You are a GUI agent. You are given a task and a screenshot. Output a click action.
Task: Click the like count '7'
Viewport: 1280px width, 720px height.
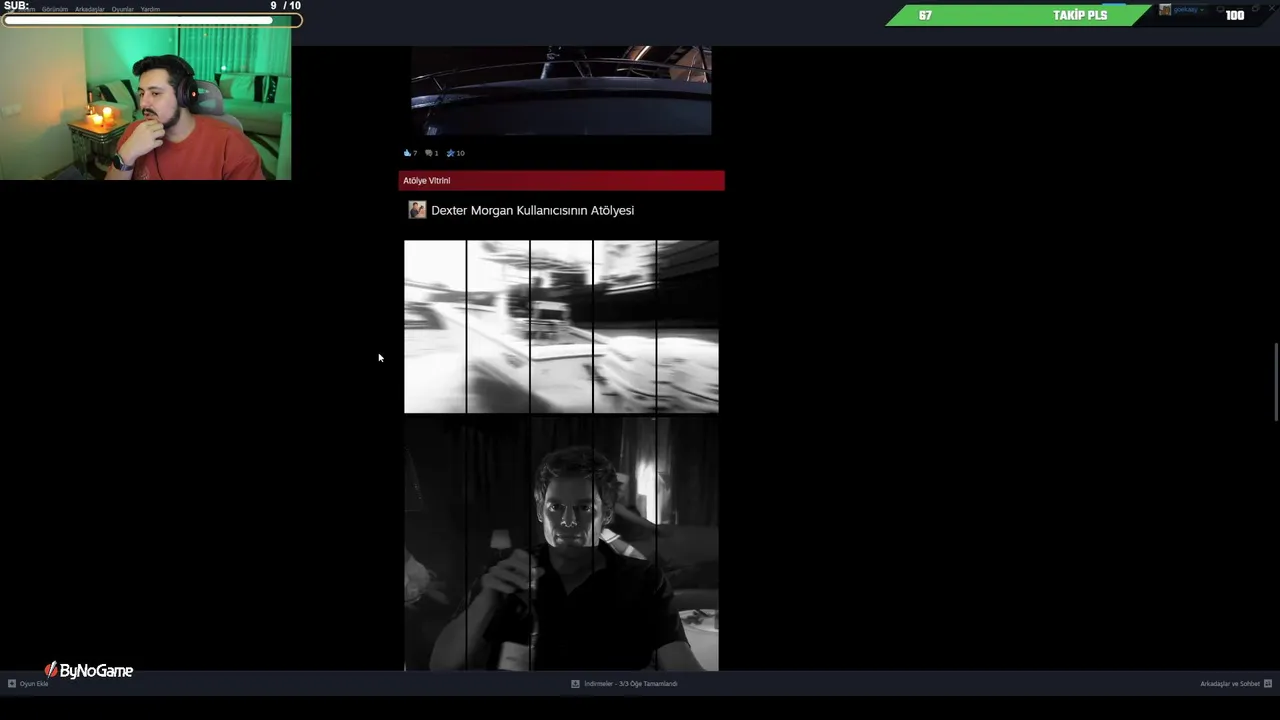(415, 153)
